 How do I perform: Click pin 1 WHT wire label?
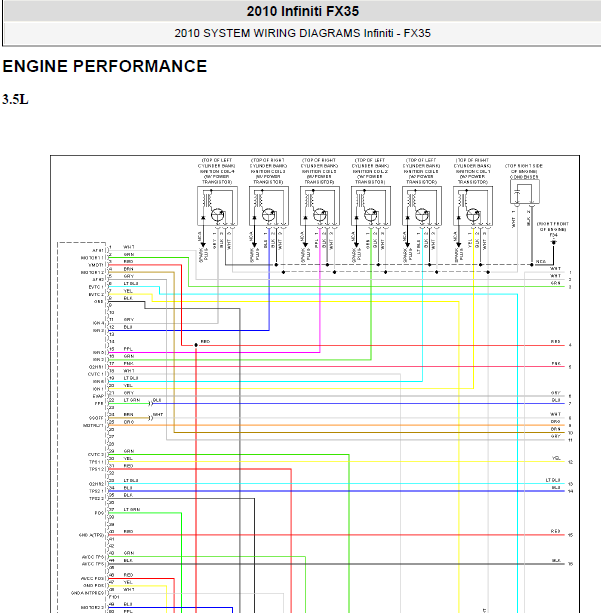pyautogui.click(x=129, y=247)
